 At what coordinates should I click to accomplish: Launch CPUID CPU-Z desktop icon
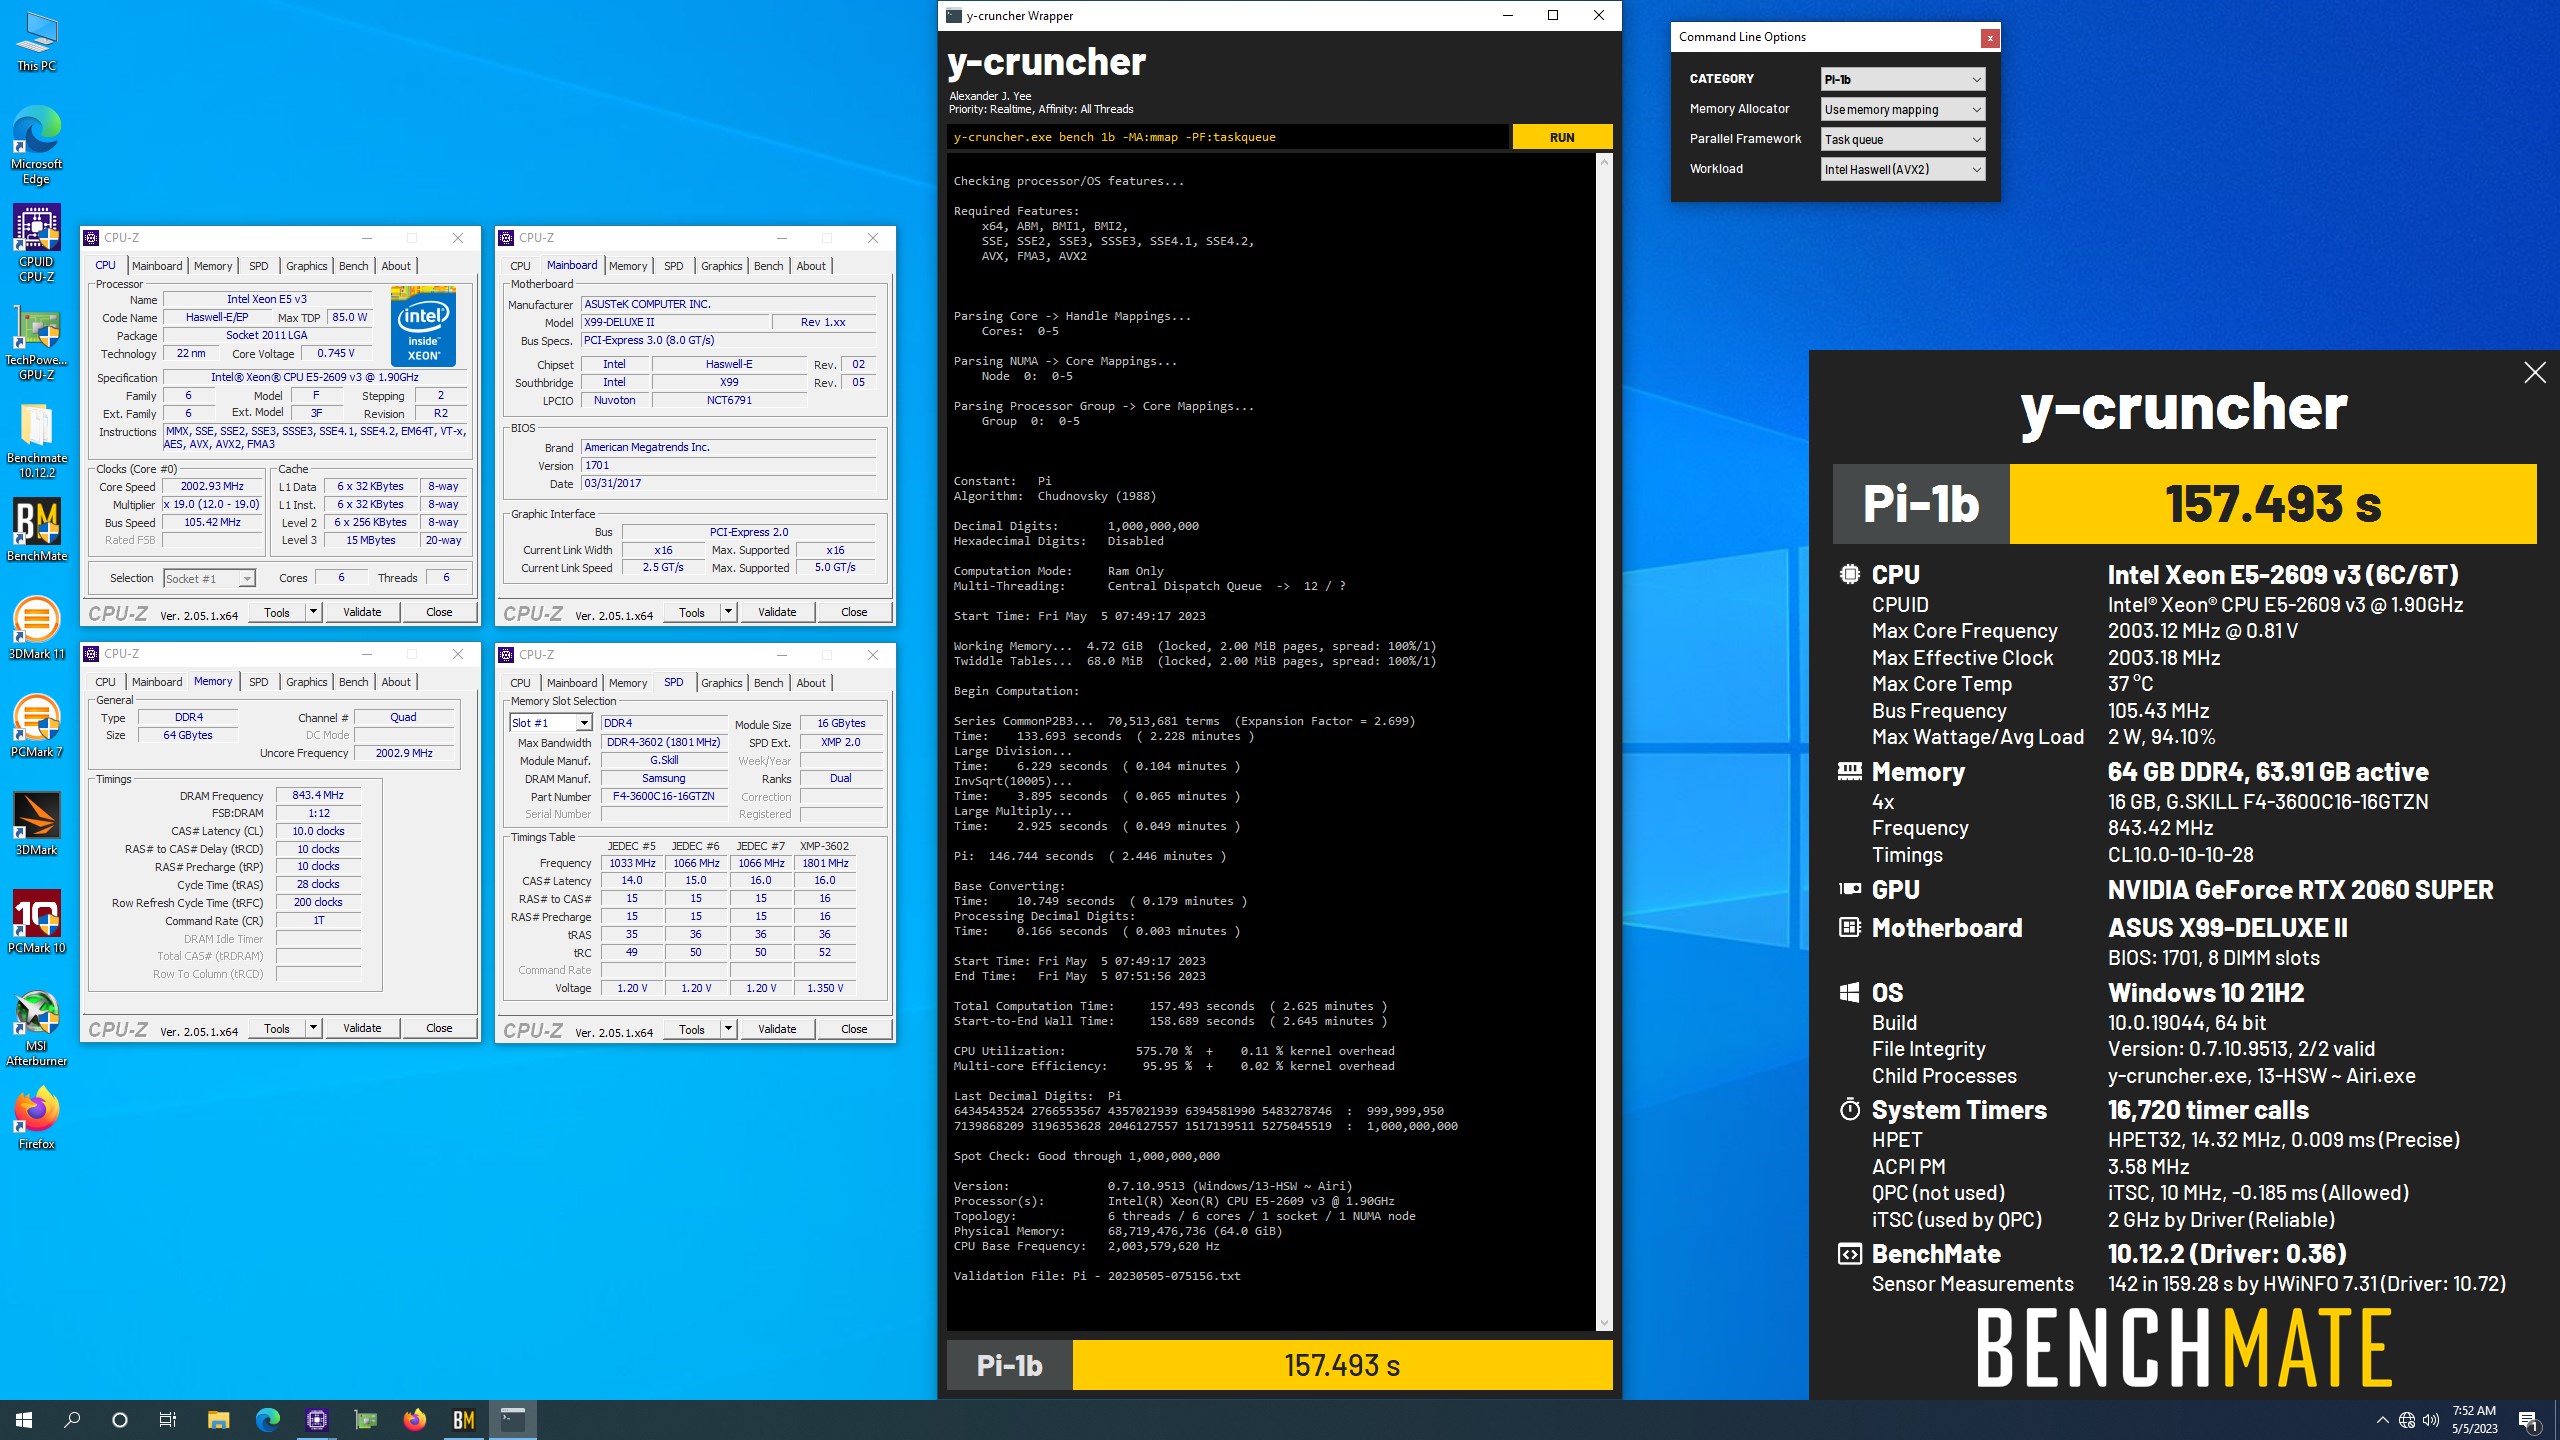[x=37, y=243]
